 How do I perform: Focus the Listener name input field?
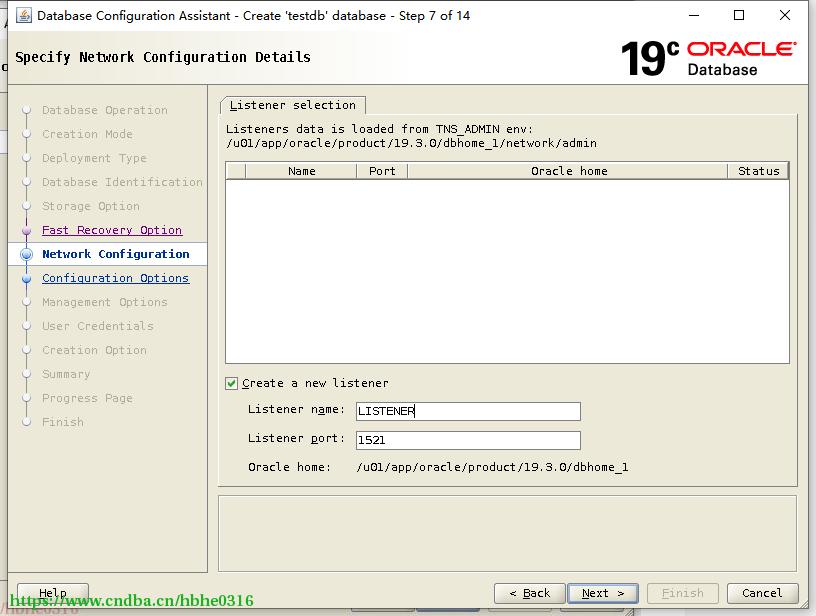(x=468, y=411)
